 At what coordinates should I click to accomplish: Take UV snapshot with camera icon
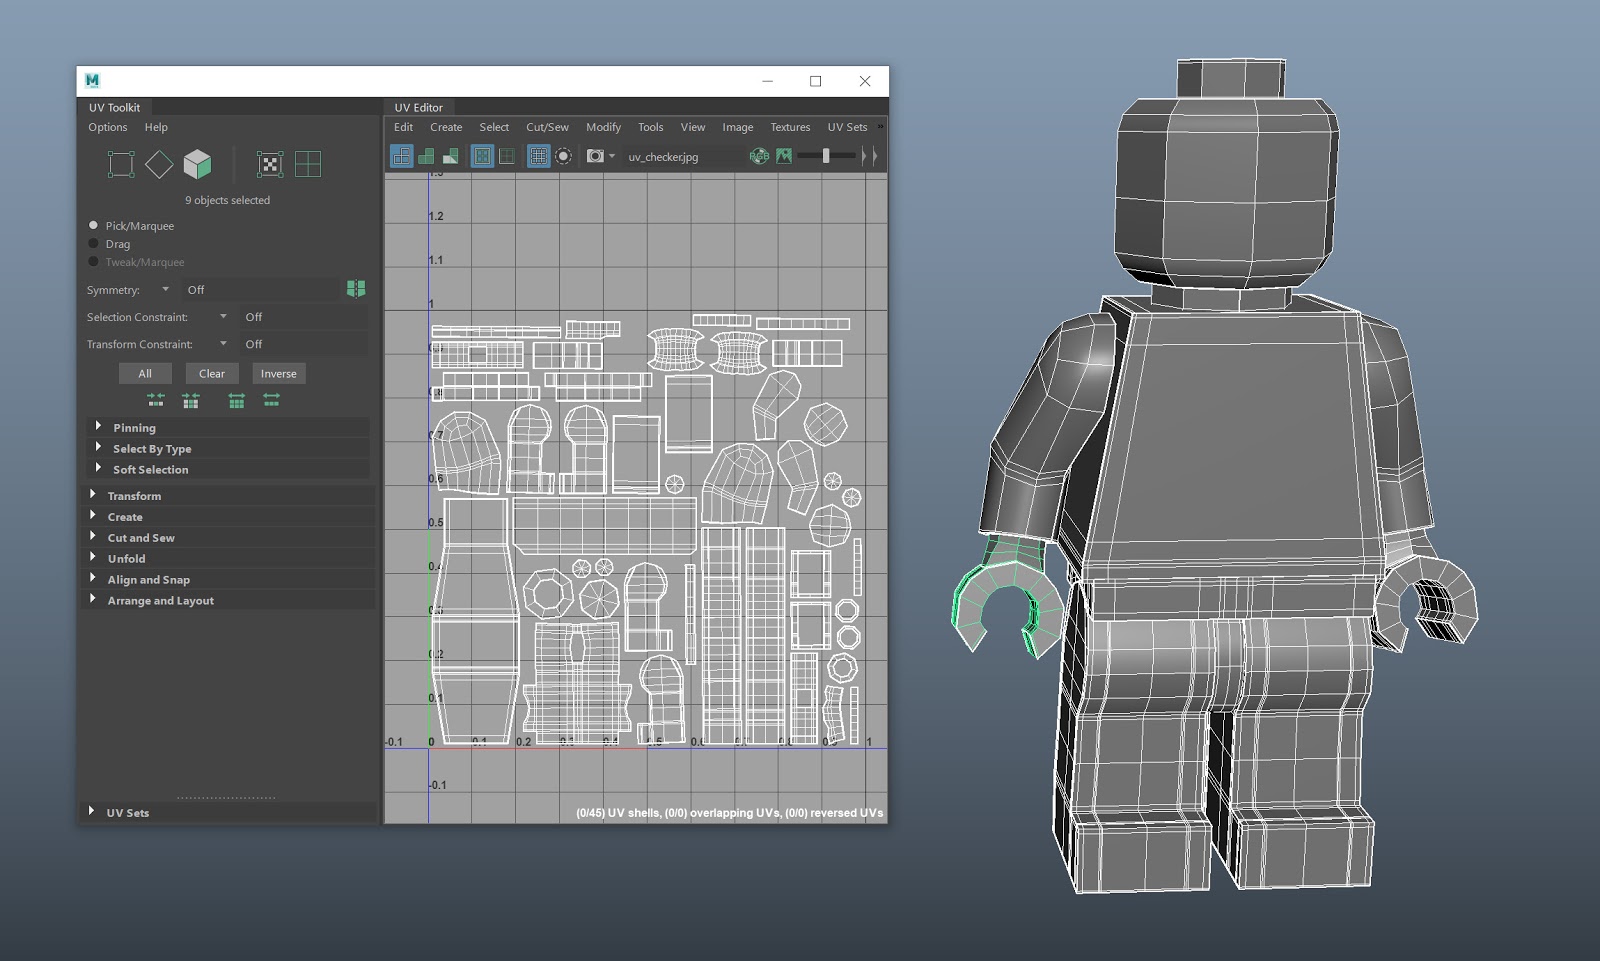595,156
